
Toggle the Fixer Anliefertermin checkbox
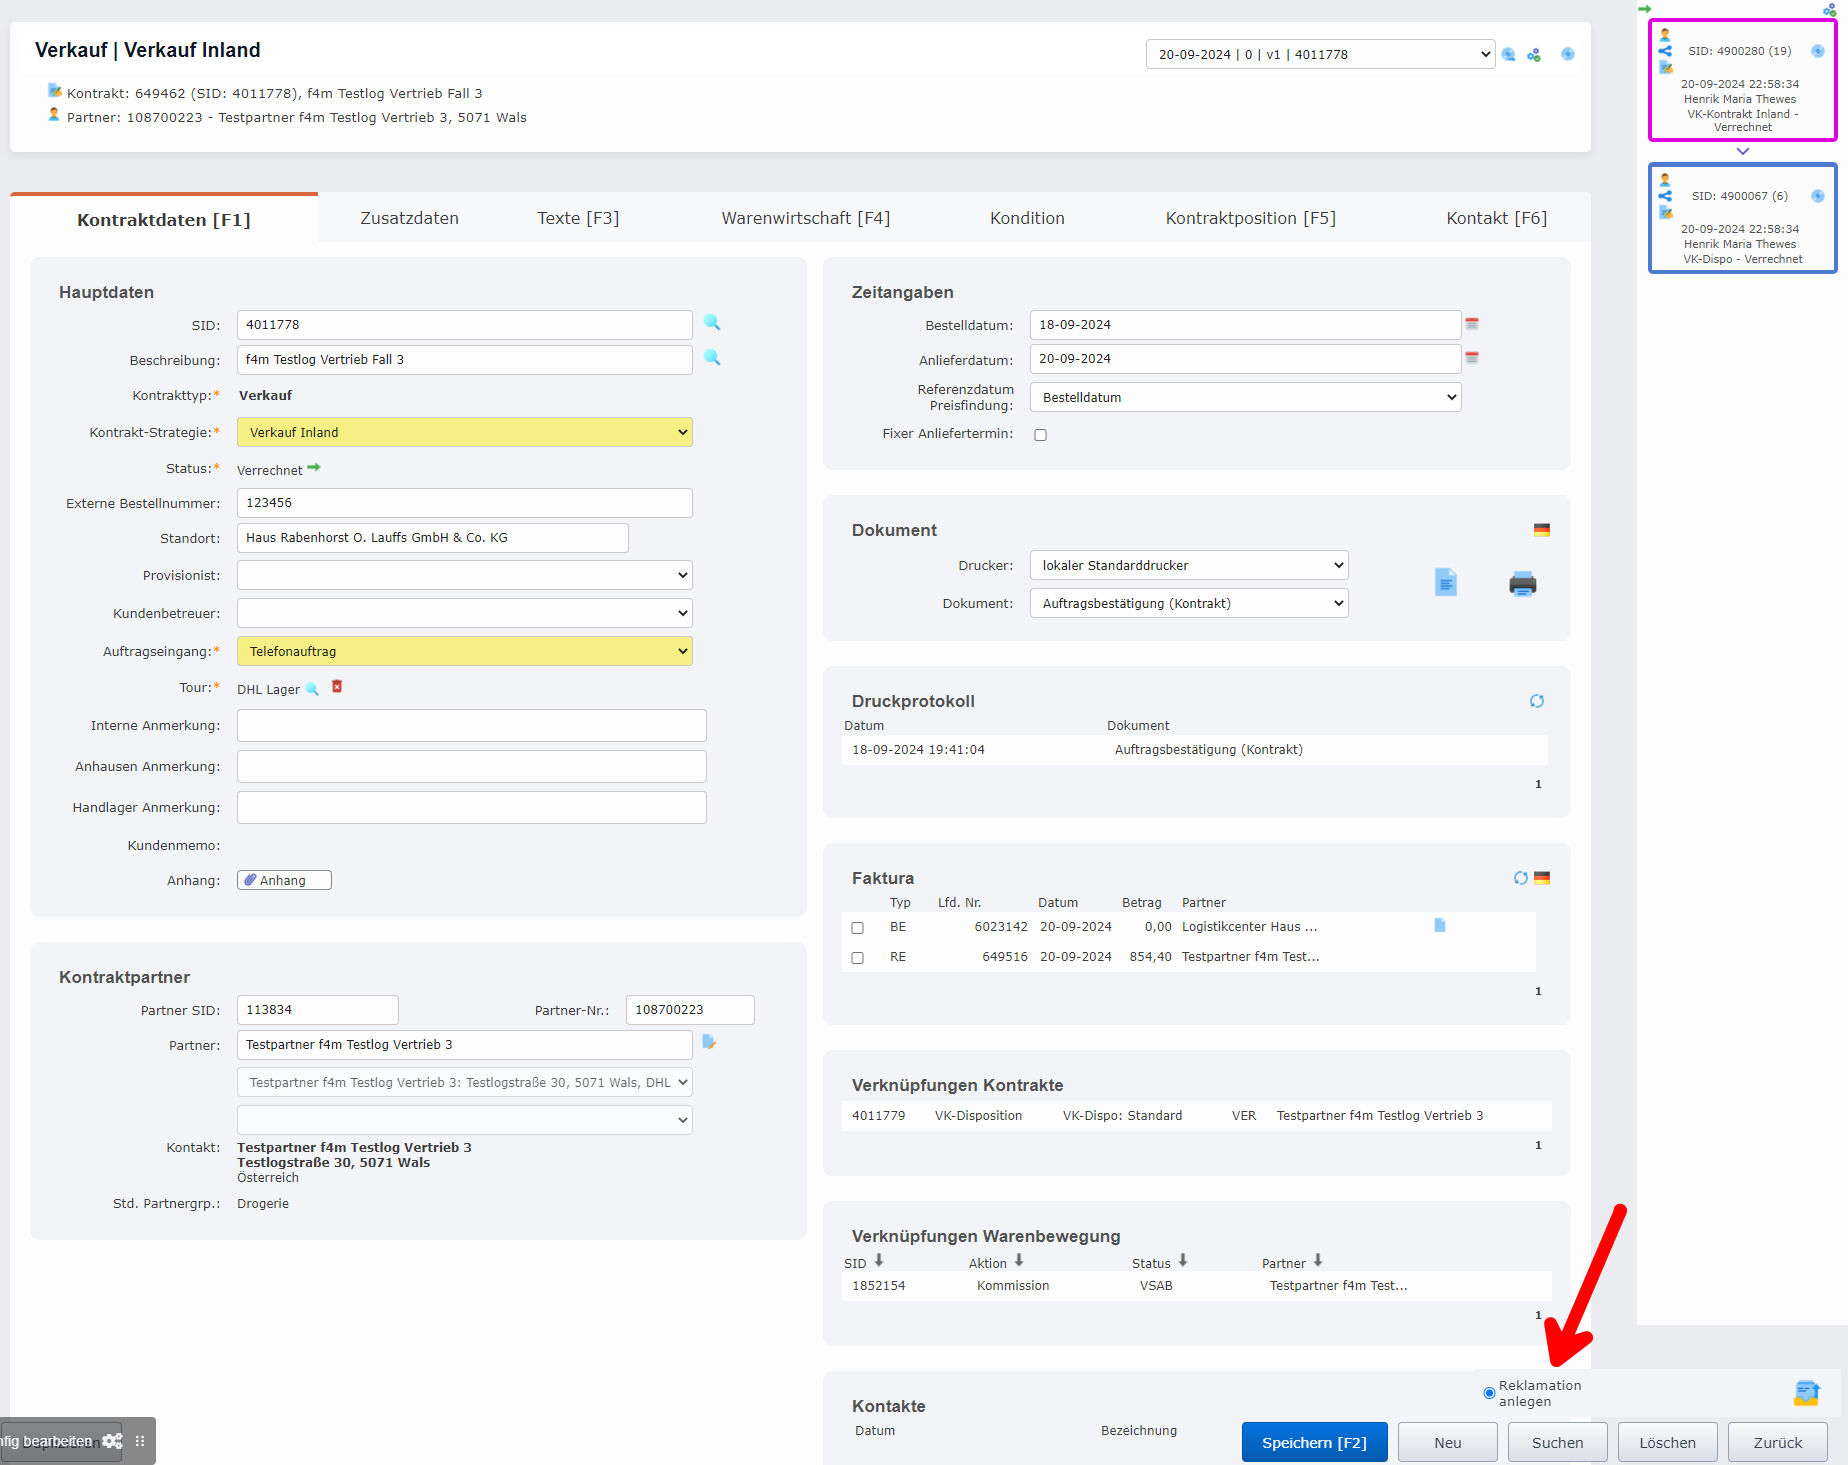pyautogui.click(x=1040, y=435)
